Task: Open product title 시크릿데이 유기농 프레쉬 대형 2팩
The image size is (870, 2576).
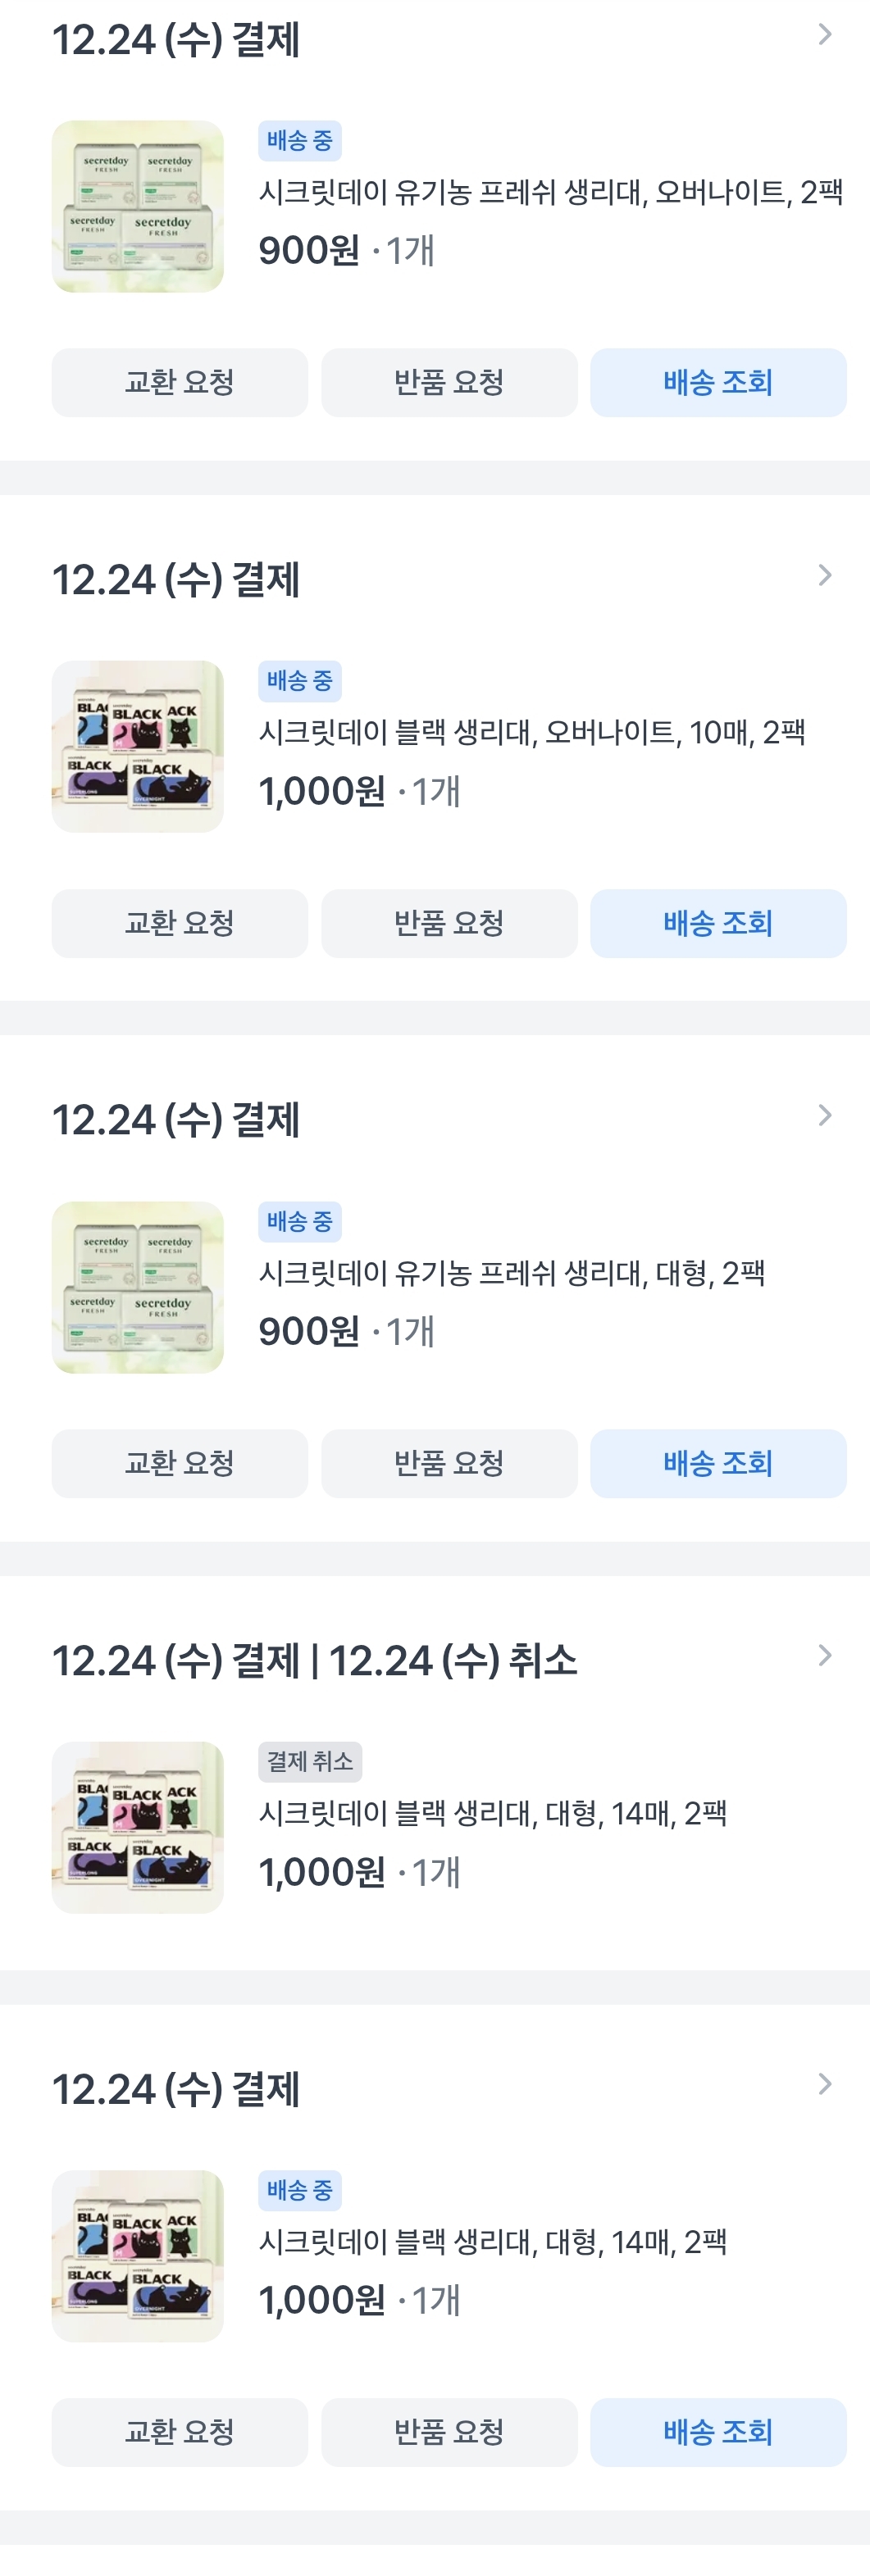Action: pos(511,1273)
